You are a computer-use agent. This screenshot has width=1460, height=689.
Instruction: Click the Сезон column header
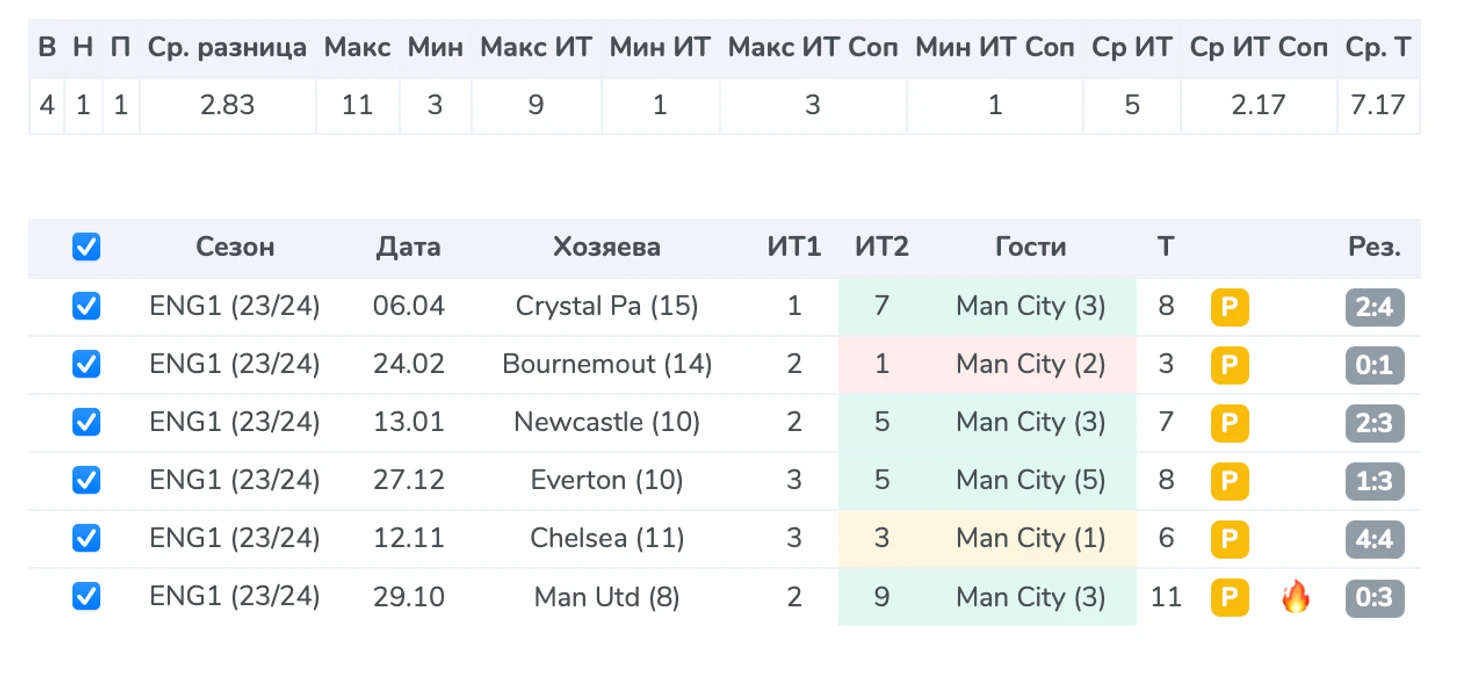[x=235, y=247]
